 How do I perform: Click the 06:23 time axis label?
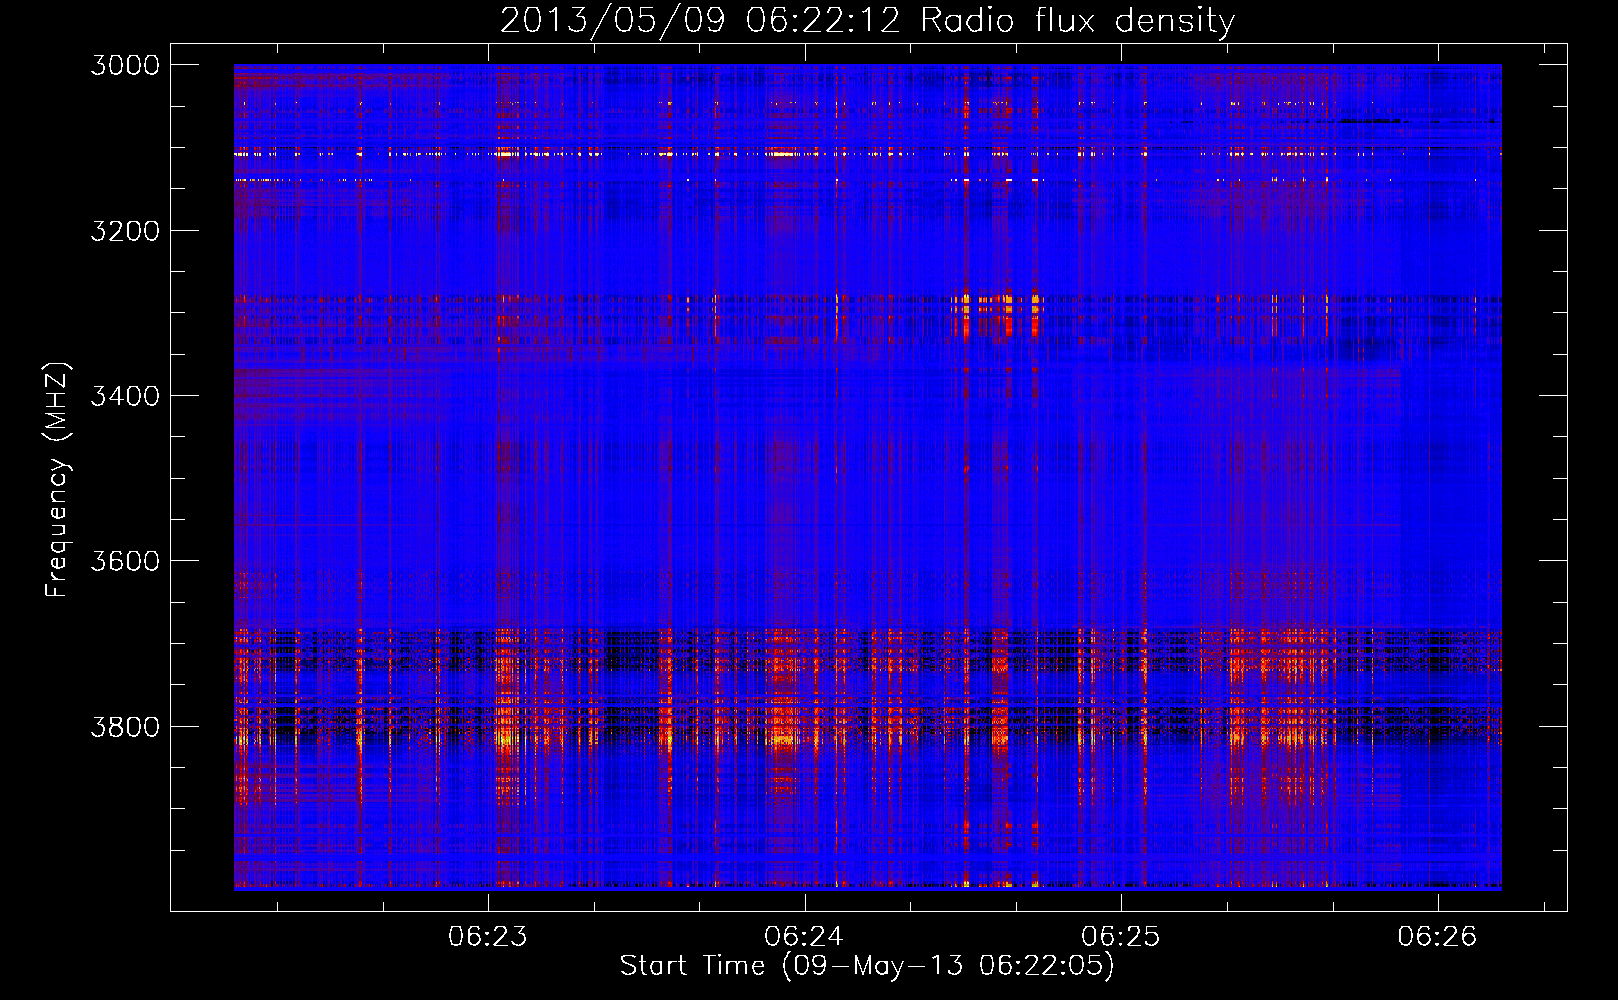(x=488, y=937)
